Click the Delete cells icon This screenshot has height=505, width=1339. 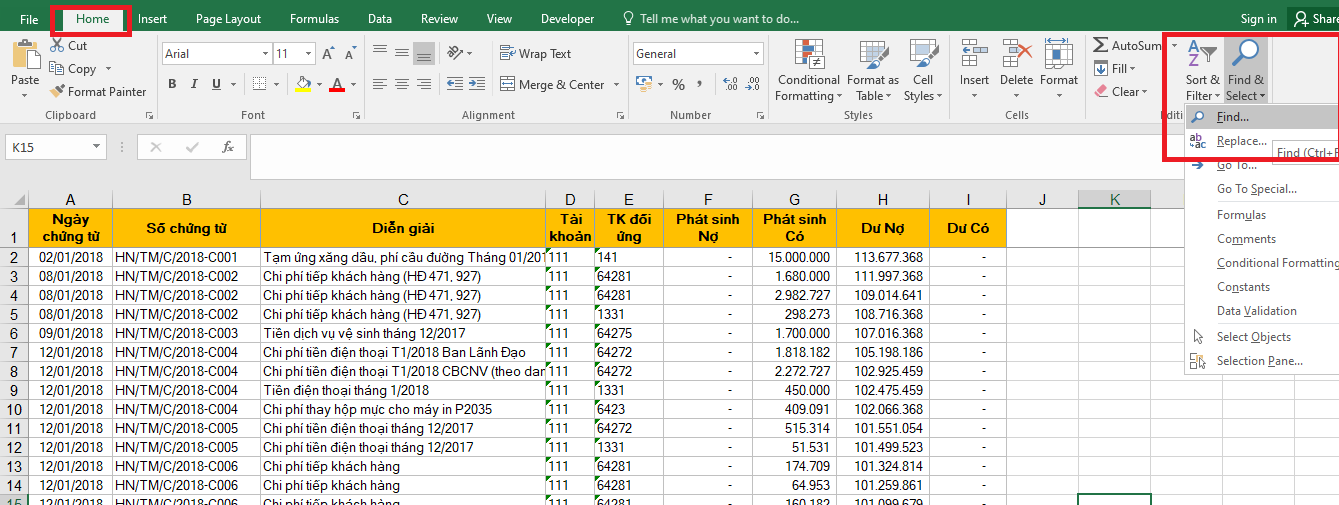1016,55
